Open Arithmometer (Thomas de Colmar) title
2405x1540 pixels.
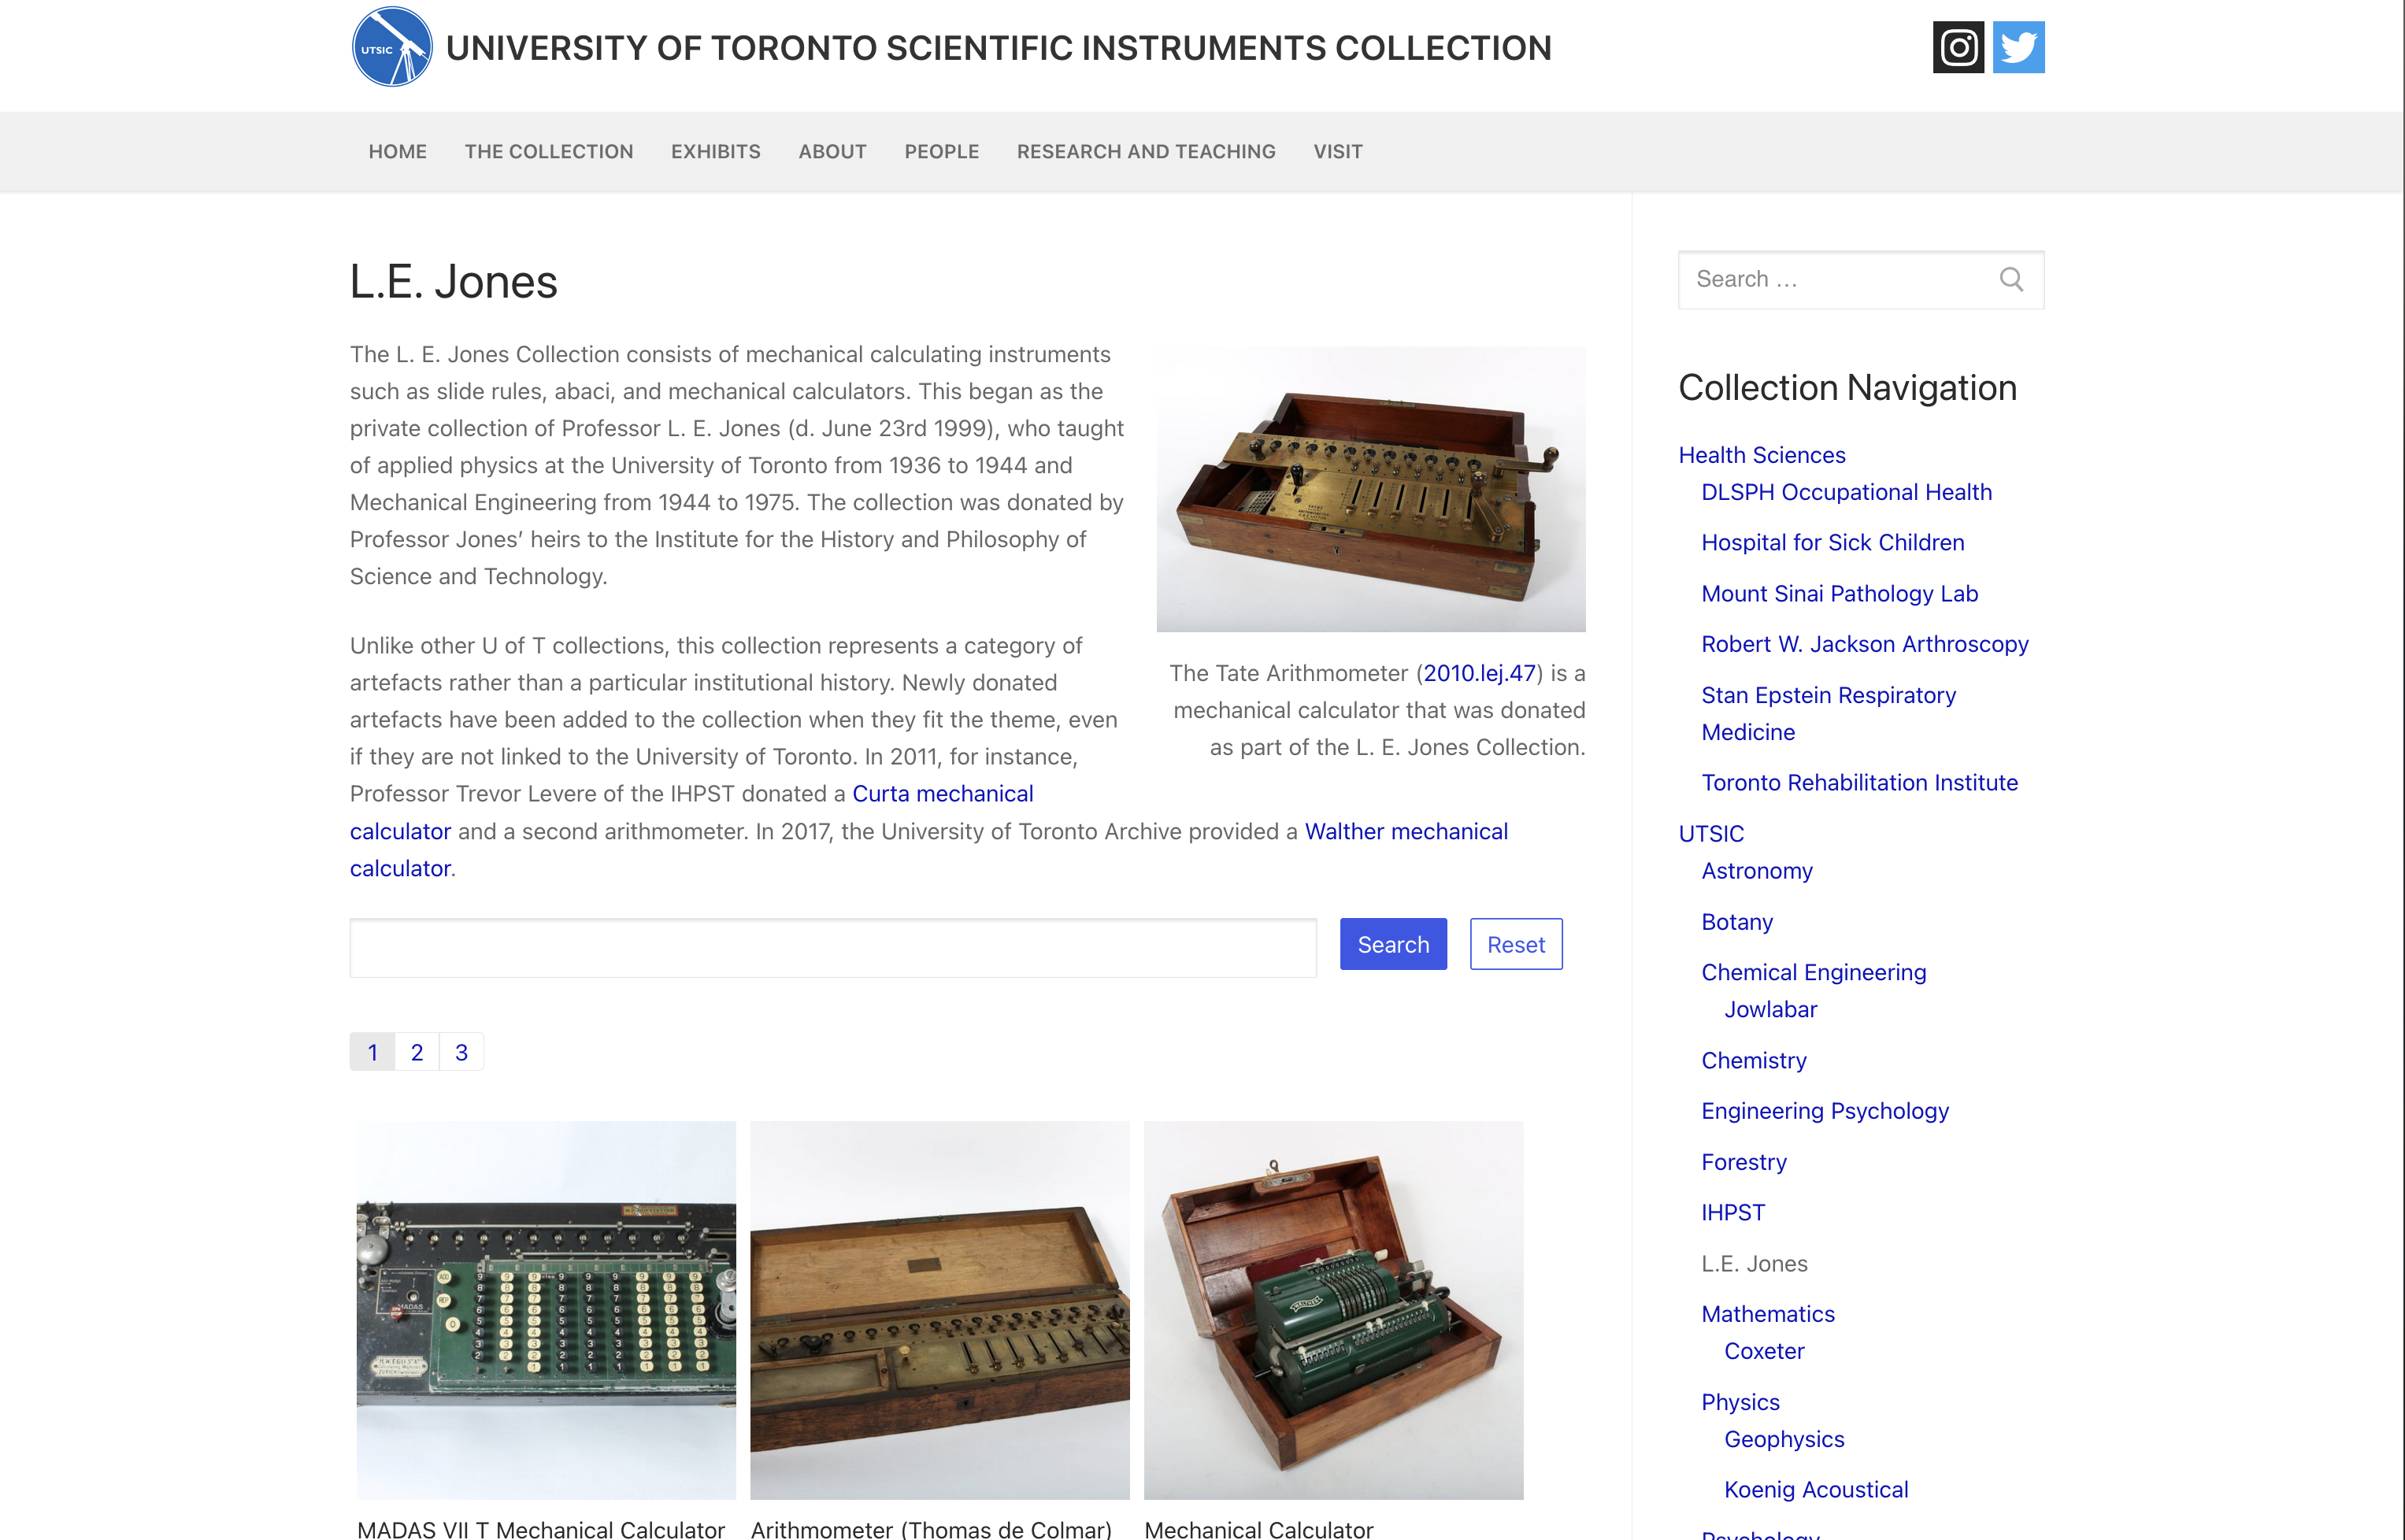click(x=931, y=1529)
